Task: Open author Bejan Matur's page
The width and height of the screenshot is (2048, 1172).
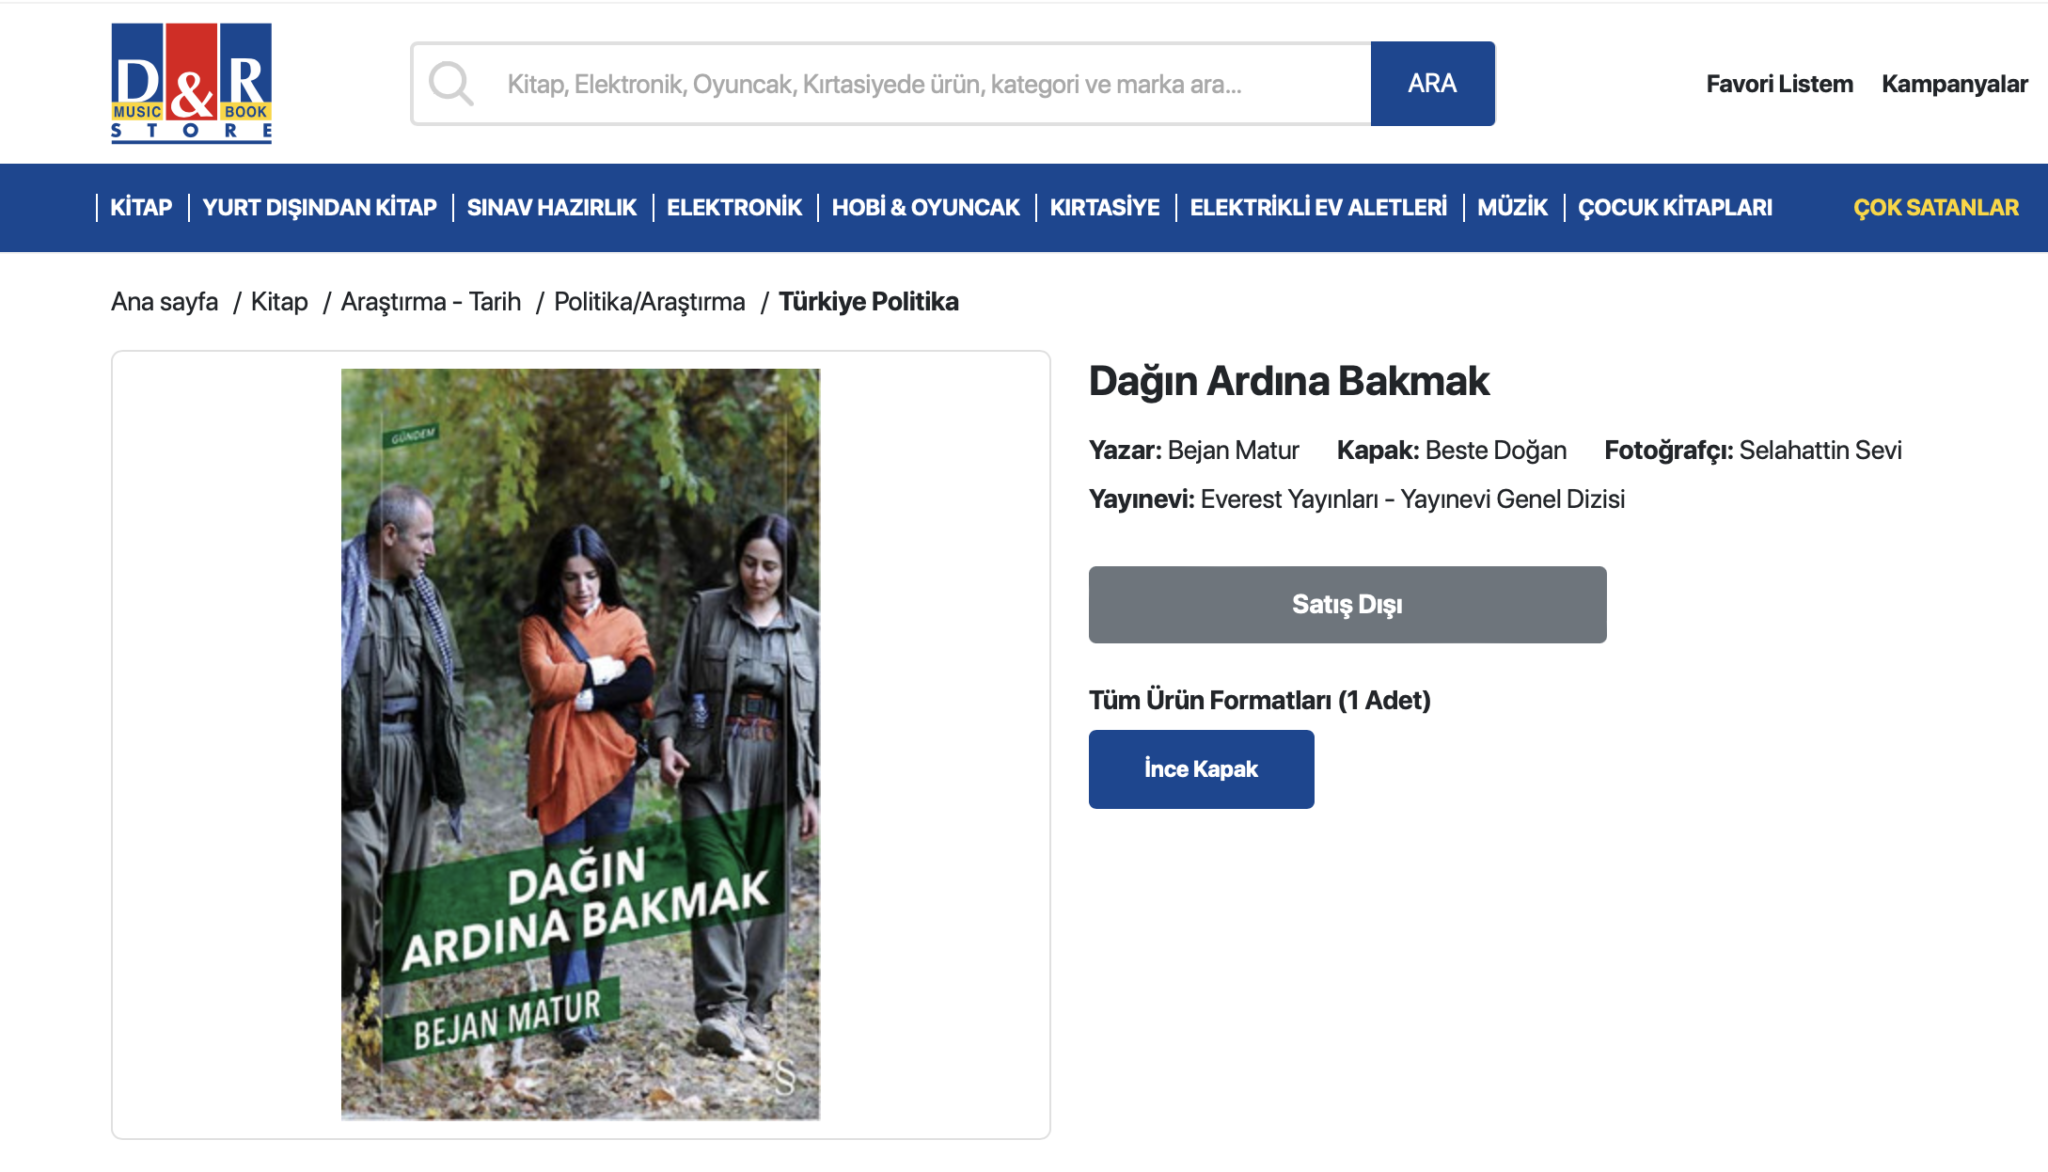Action: 1233,451
